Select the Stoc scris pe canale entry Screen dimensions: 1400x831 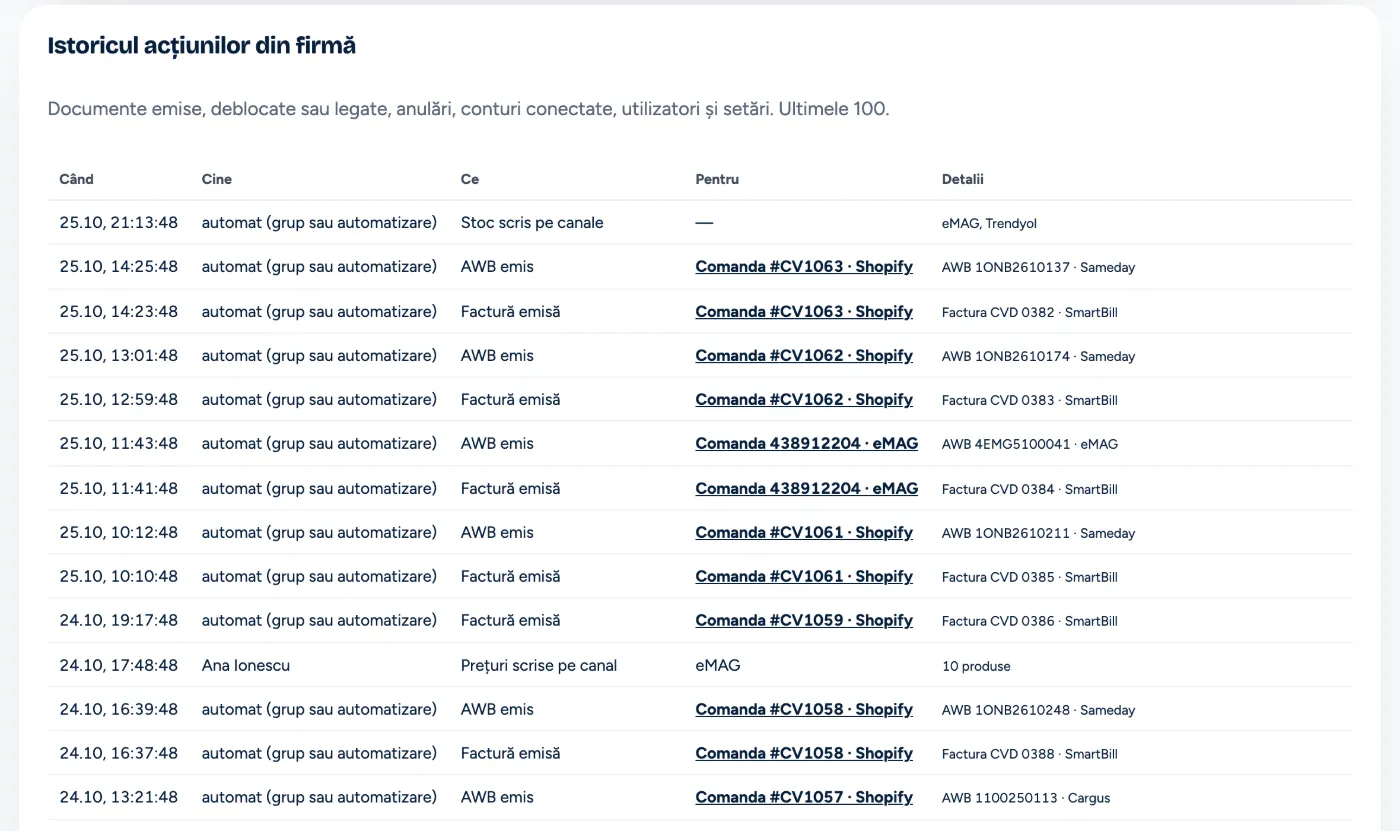[532, 223]
